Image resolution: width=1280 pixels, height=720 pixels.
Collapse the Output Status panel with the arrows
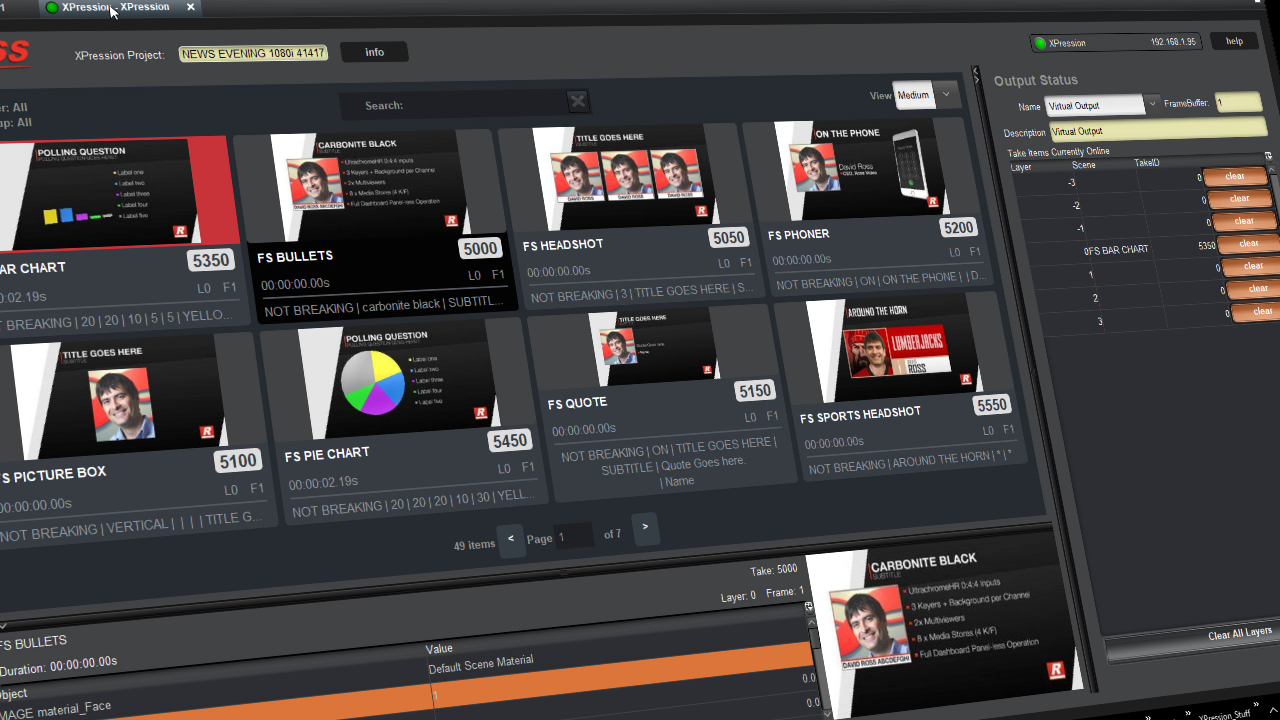[976, 76]
